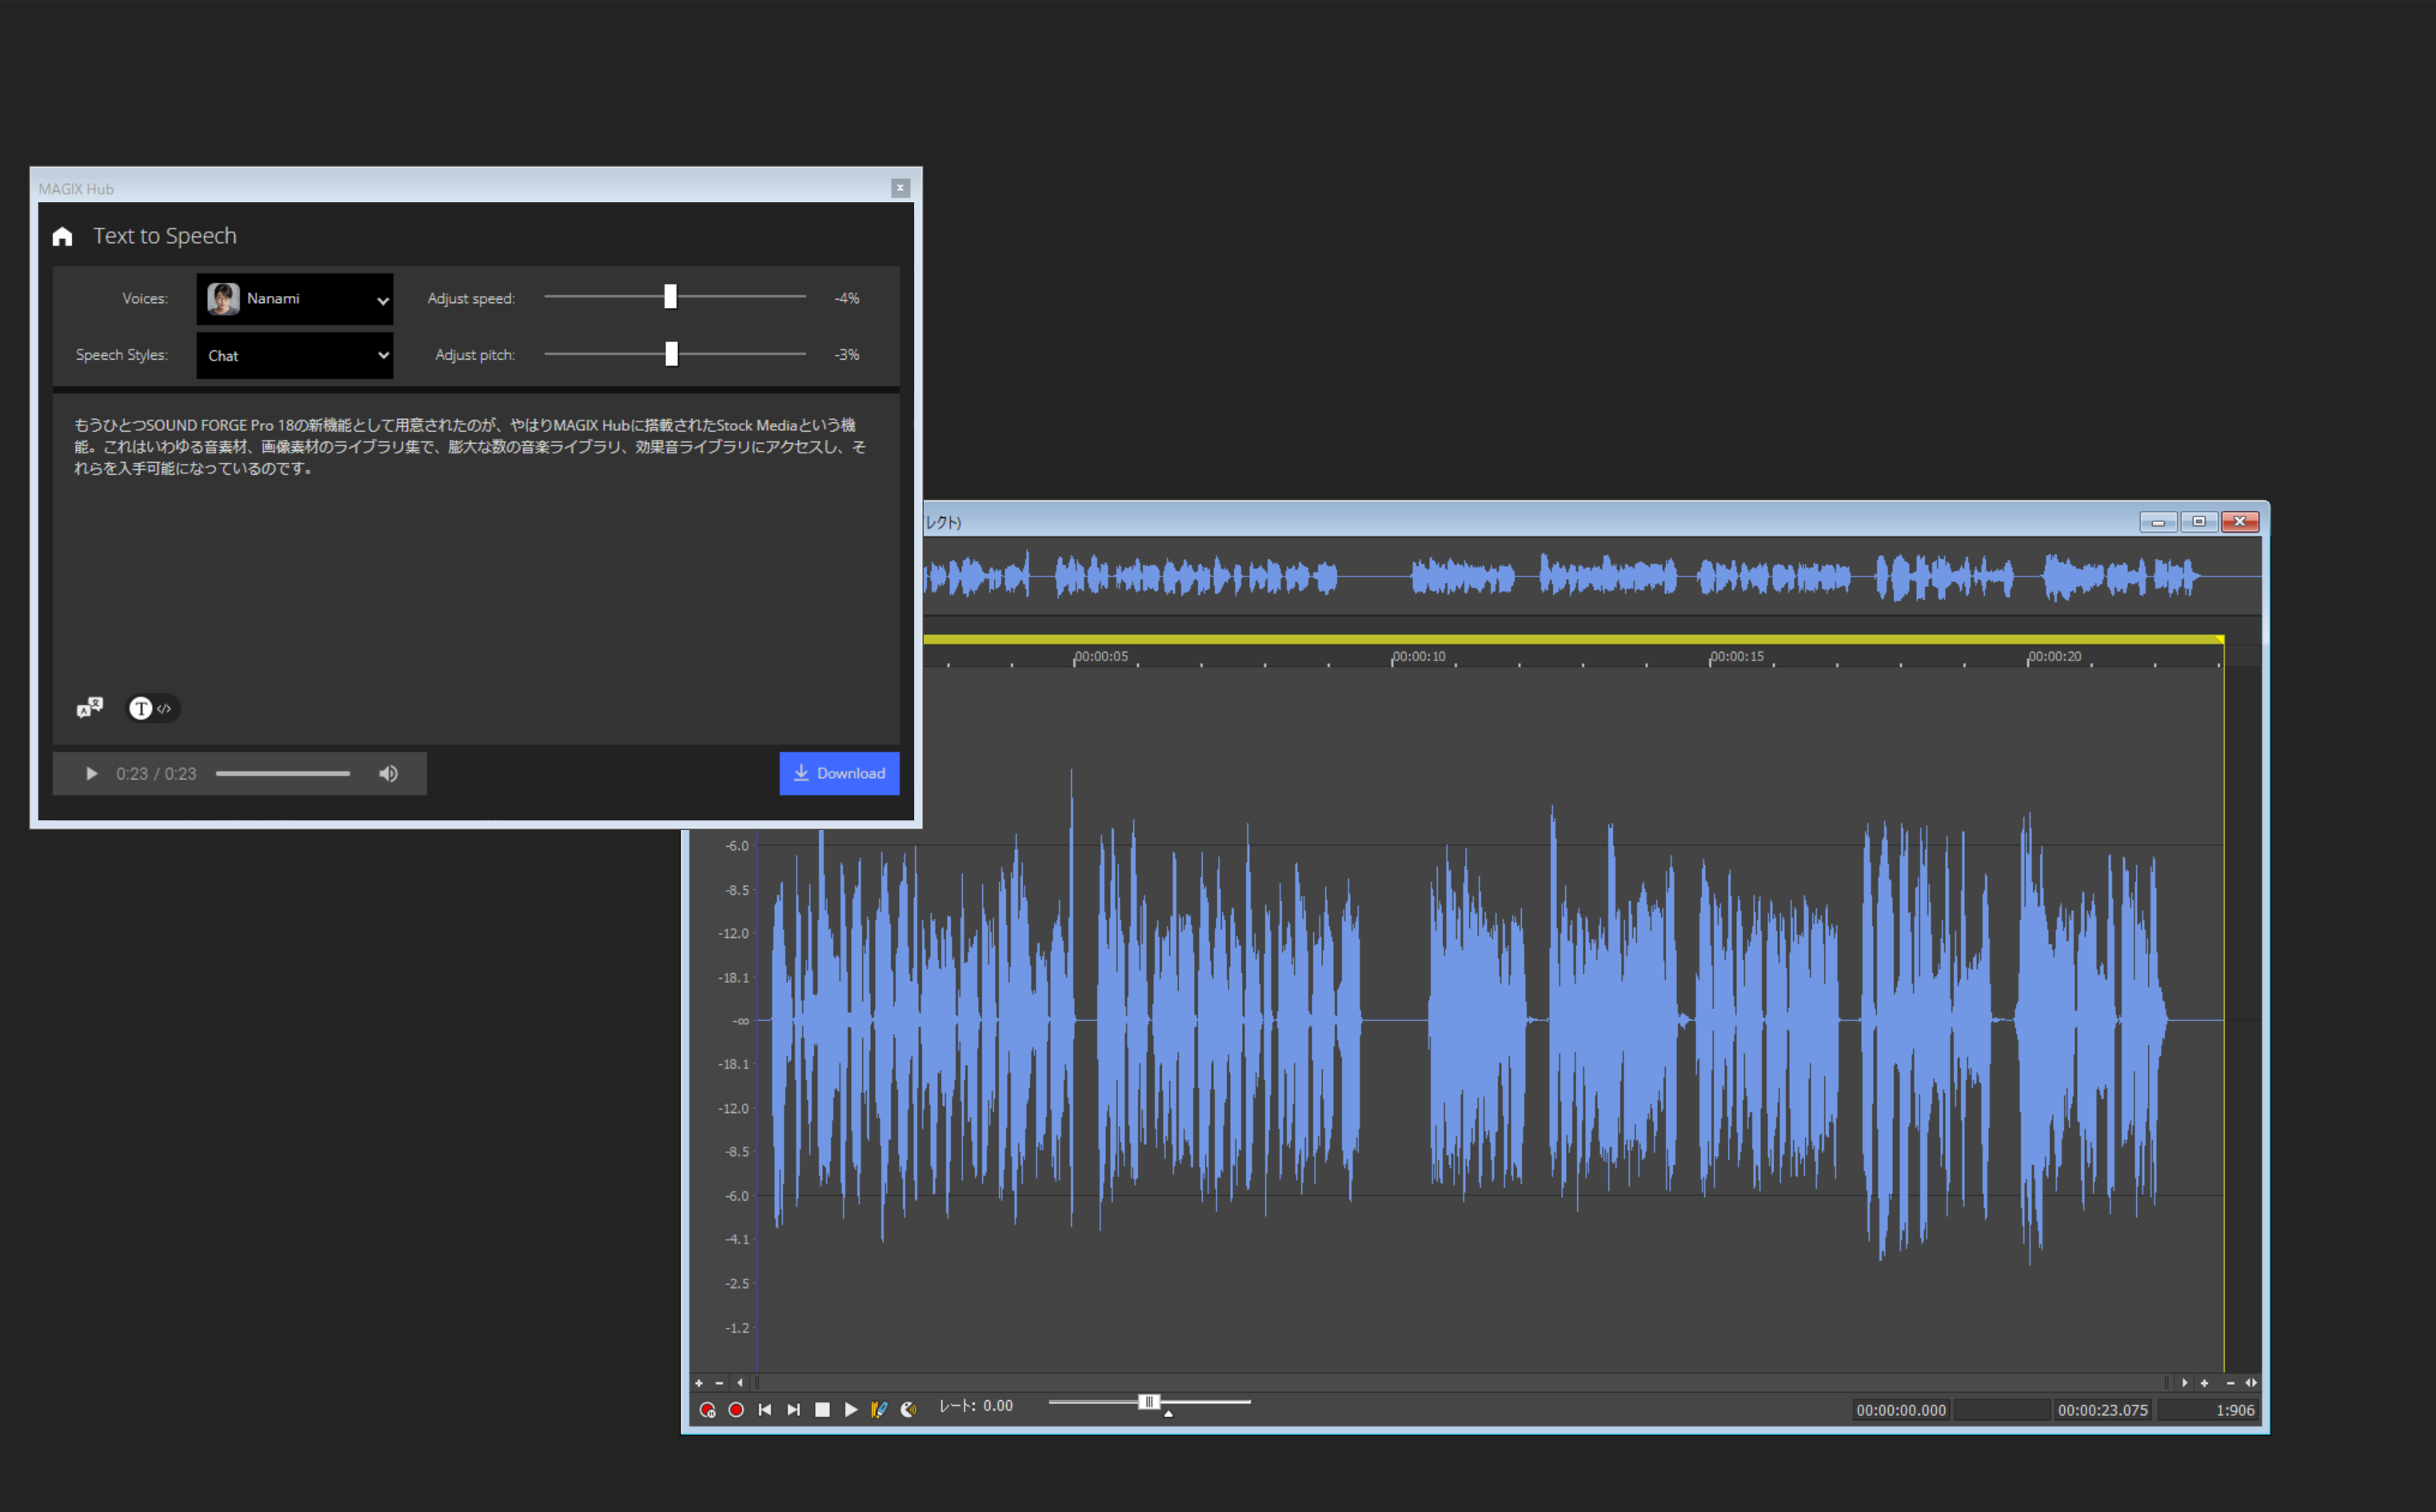Click the 00:00:15 ruler mark

(1736, 657)
